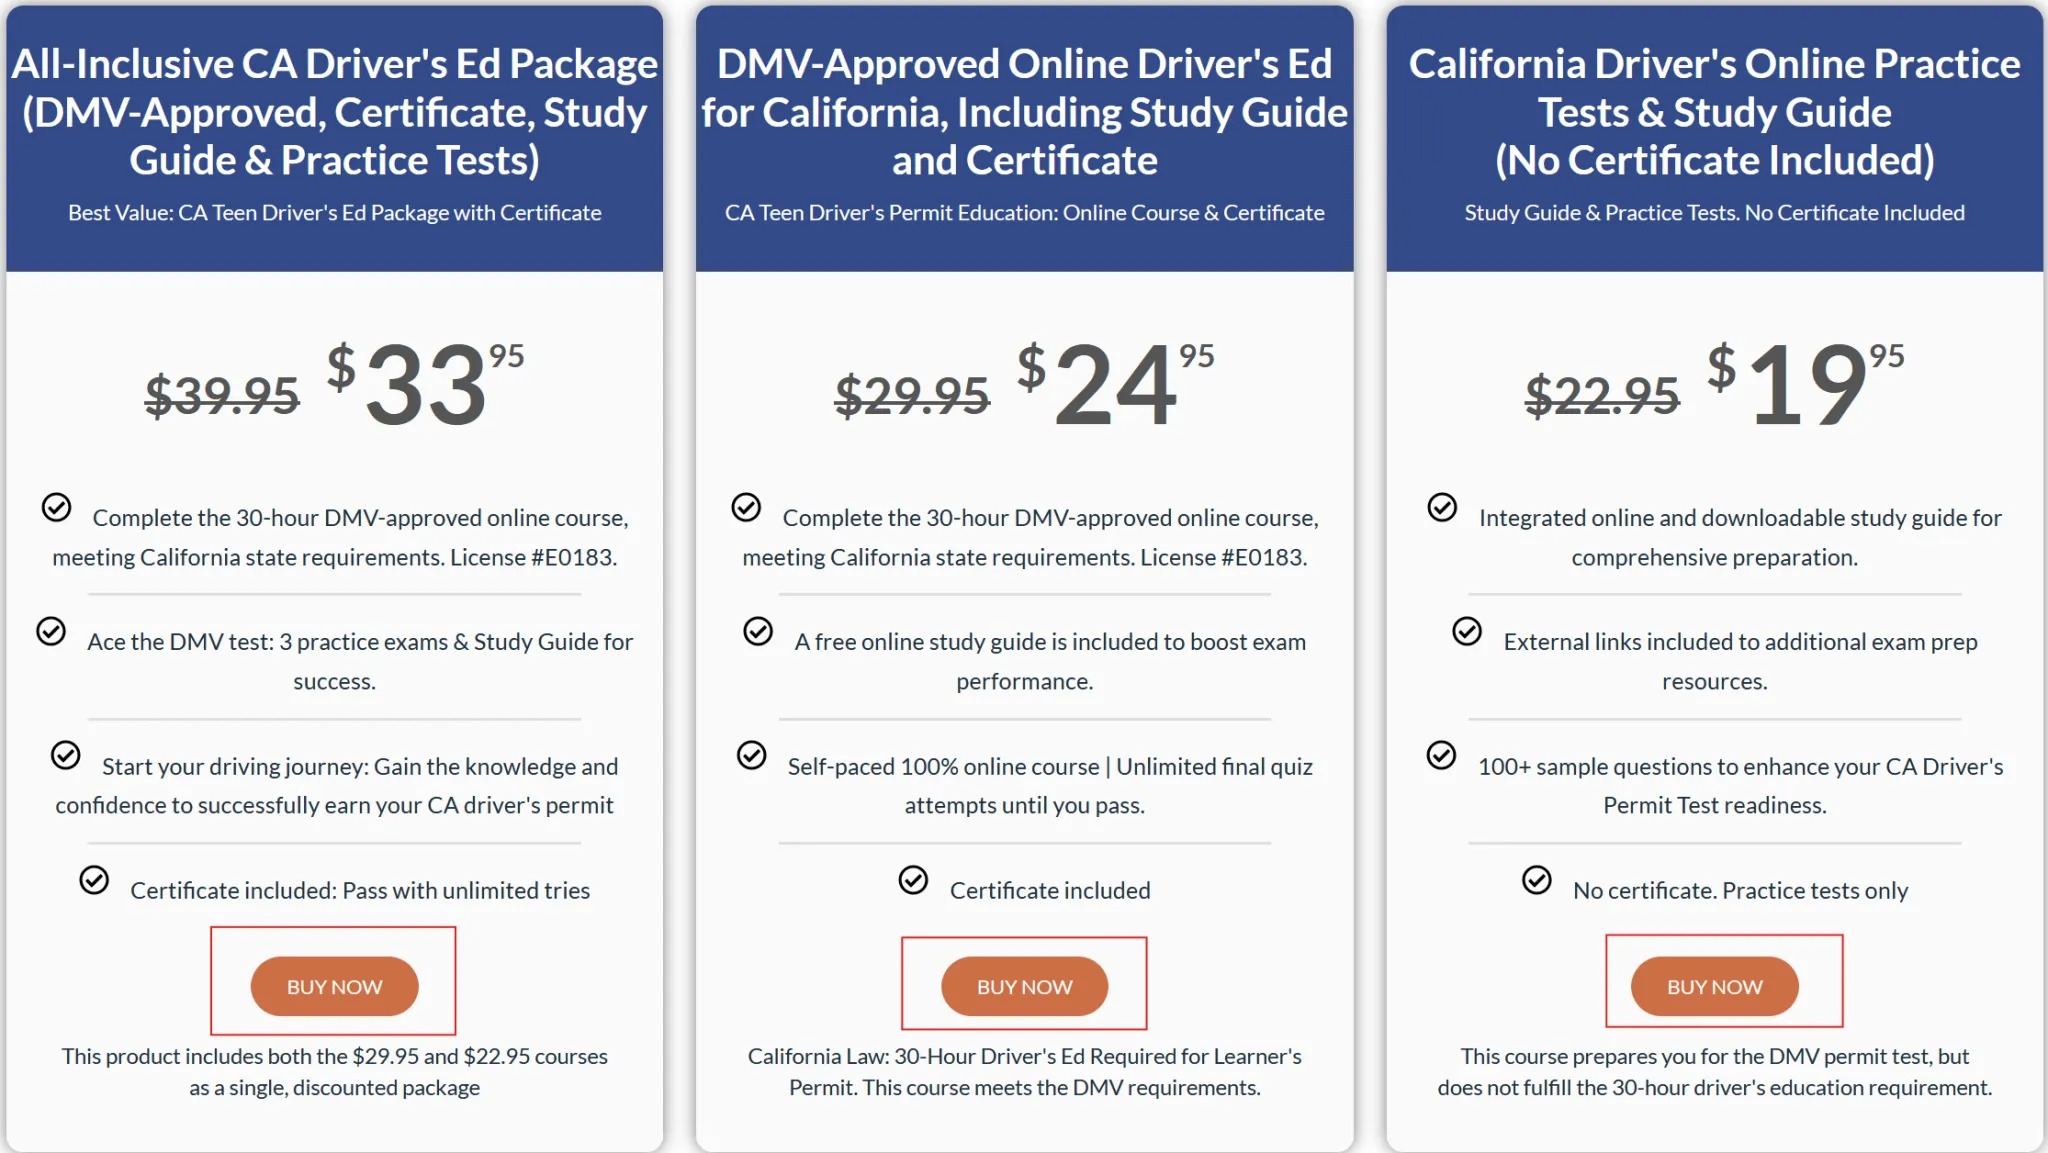Screen dimensions: 2048x1153
Task: Click checkmark icon next to 'Ace the DMV test'
Action: pos(51,631)
